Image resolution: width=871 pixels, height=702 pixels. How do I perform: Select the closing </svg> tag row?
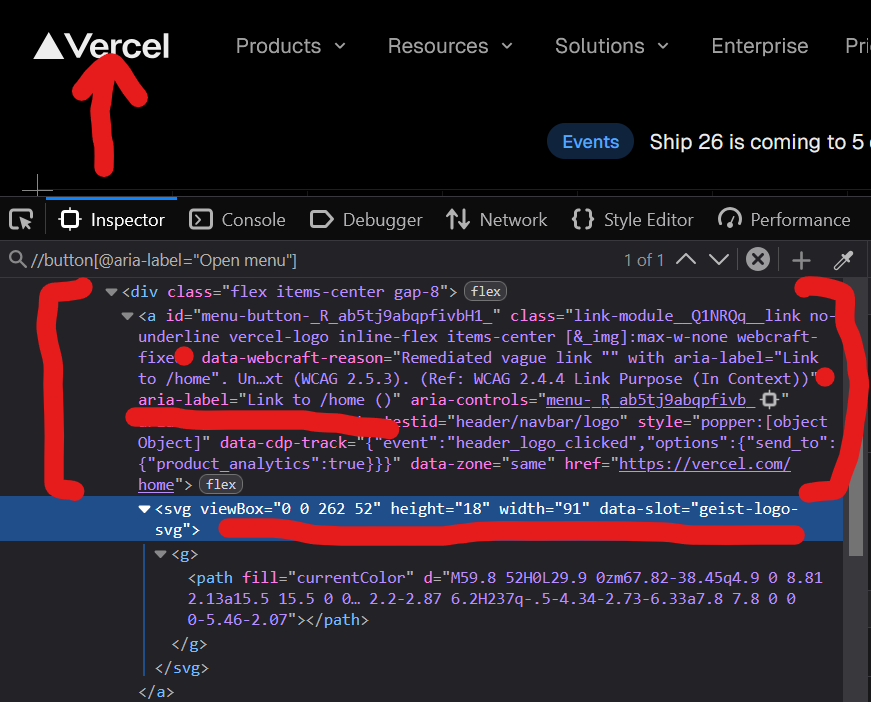pyautogui.click(x=182, y=668)
